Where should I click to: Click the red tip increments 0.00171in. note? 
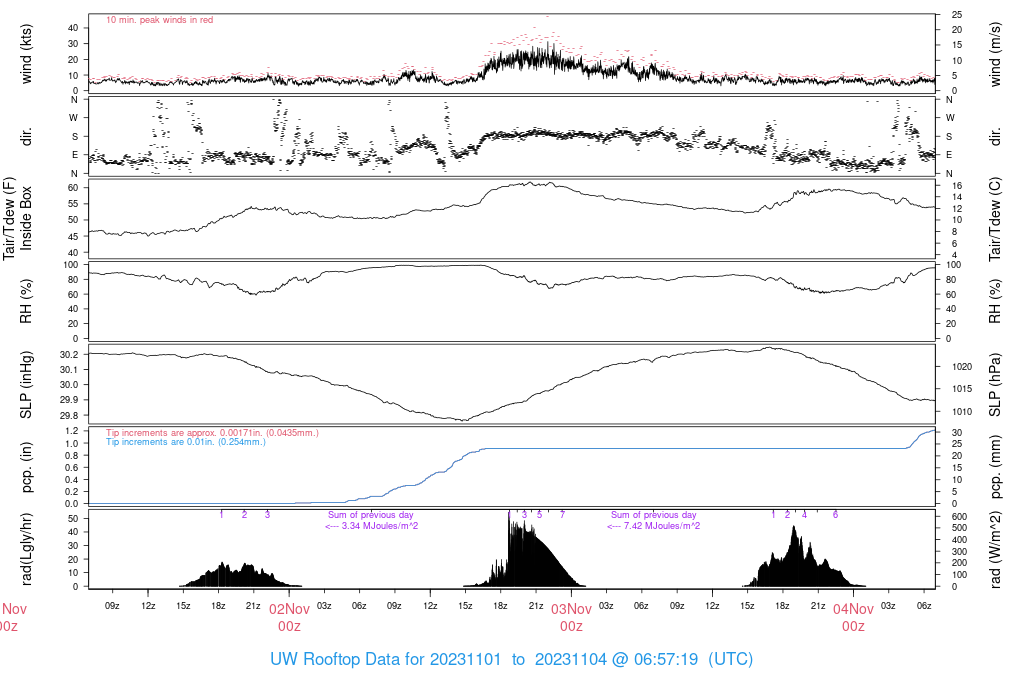coord(212,432)
